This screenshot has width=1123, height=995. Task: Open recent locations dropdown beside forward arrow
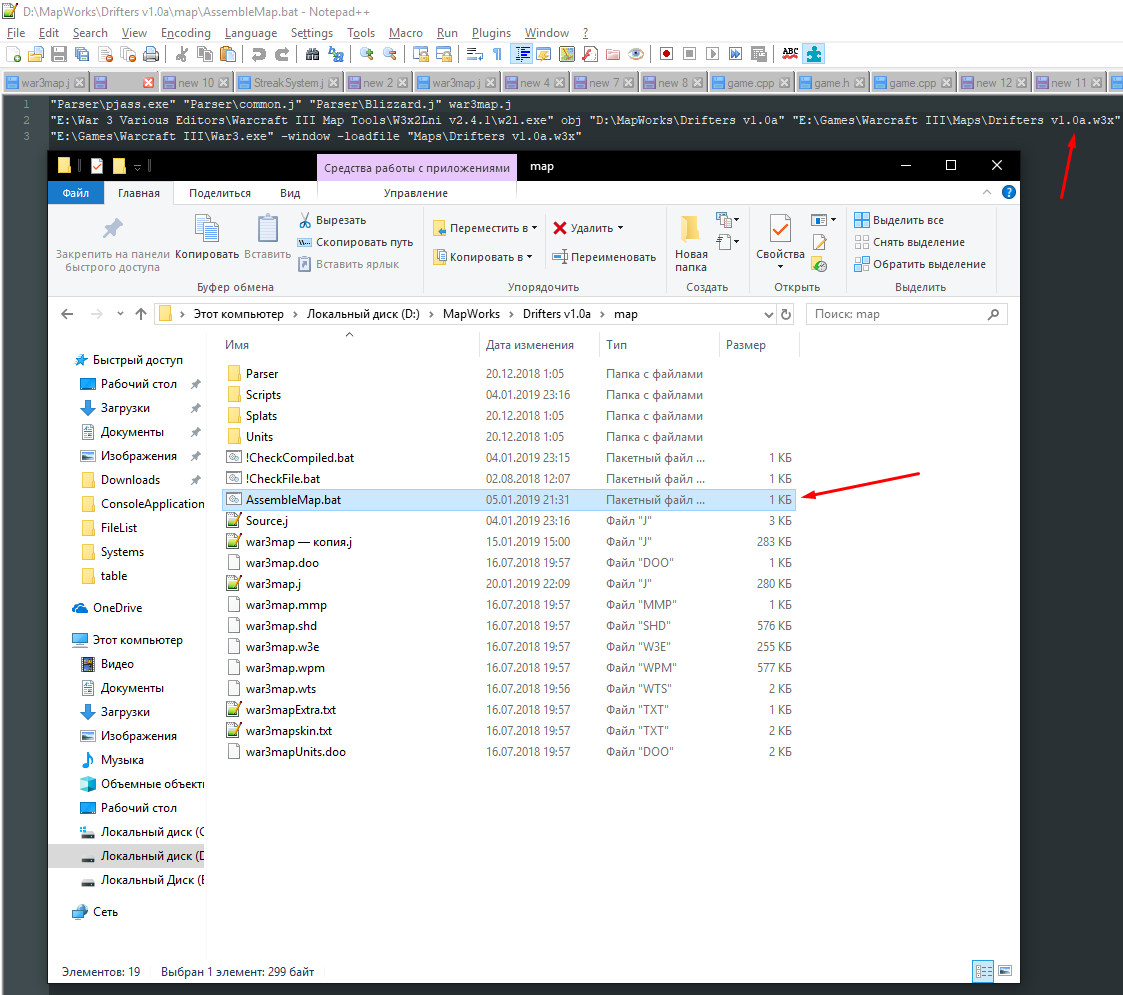coord(120,314)
